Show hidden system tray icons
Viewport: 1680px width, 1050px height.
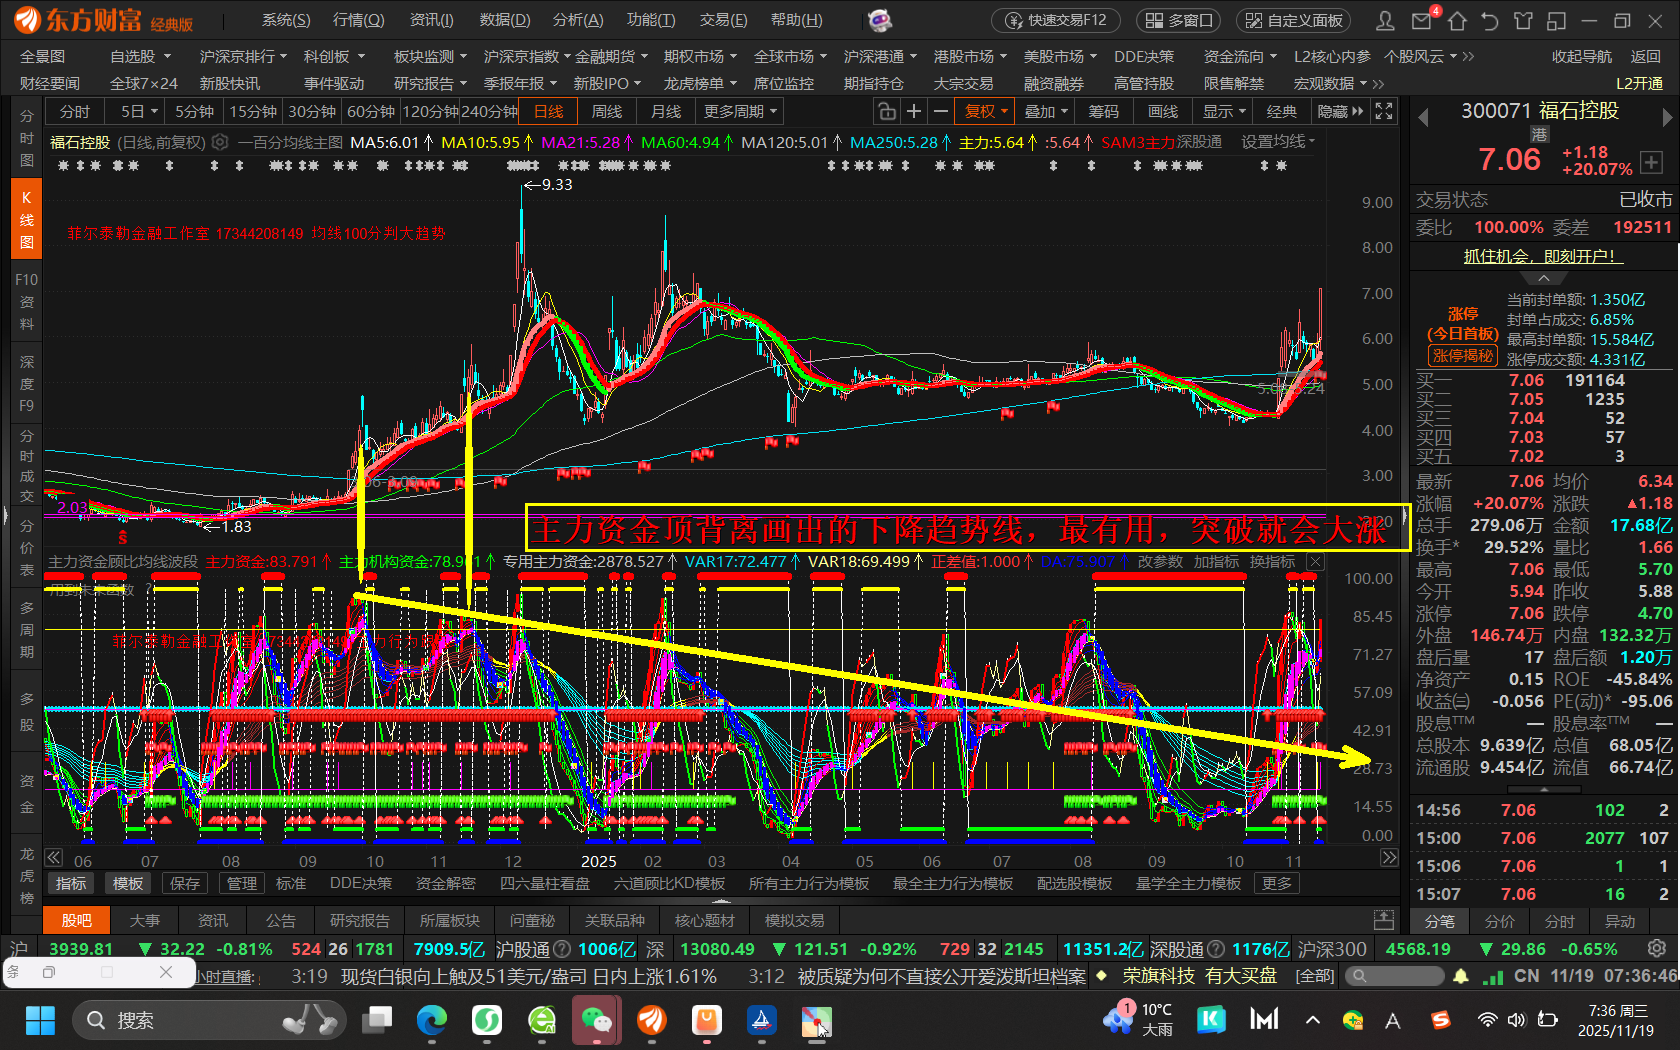pyautogui.click(x=1313, y=1020)
